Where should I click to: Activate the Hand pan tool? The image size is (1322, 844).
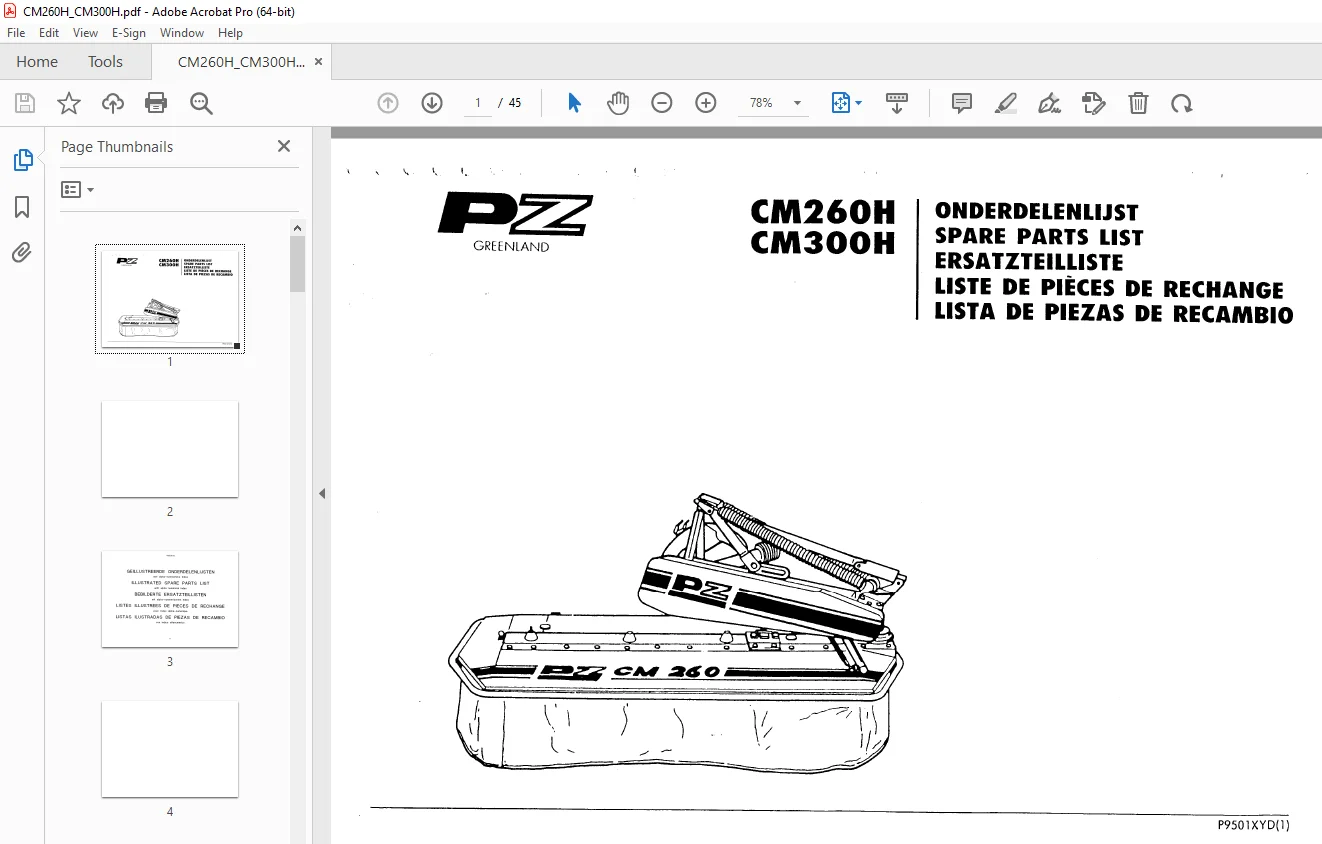click(618, 103)
